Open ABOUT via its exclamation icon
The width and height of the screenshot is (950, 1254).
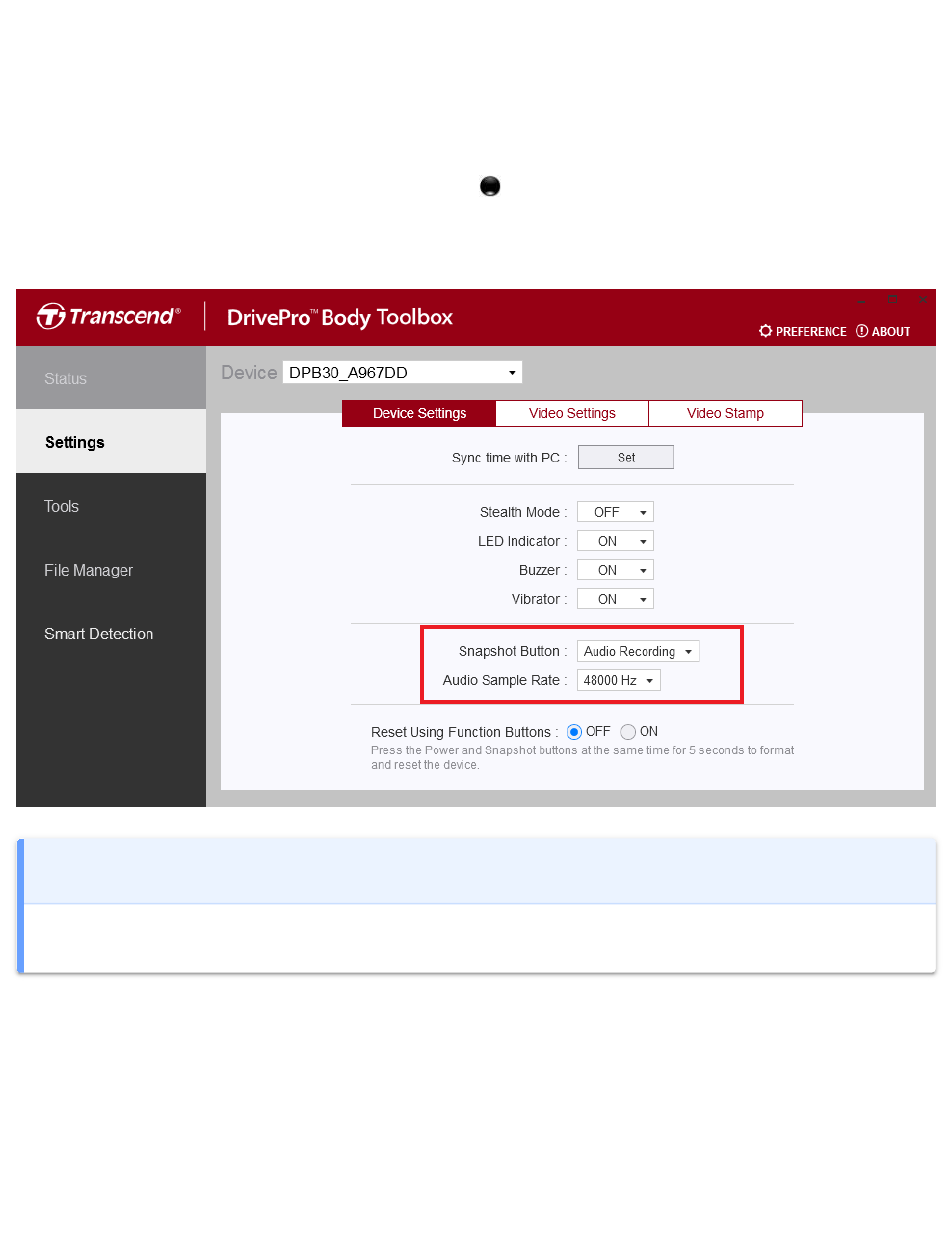click(862, 331)
